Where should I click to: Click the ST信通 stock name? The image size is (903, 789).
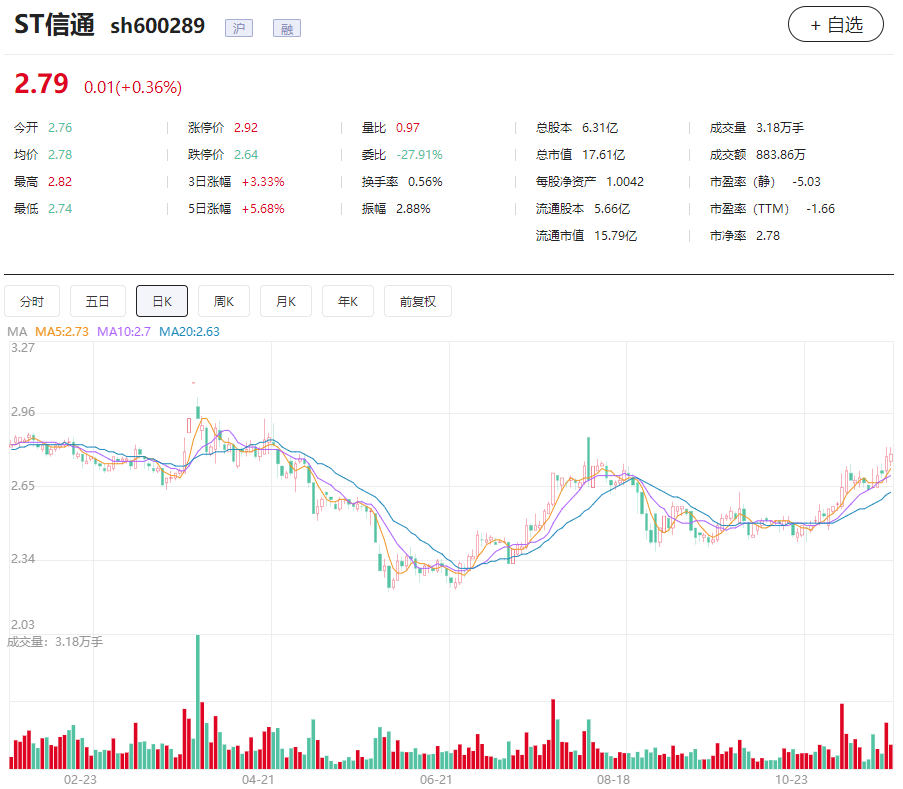54,26
